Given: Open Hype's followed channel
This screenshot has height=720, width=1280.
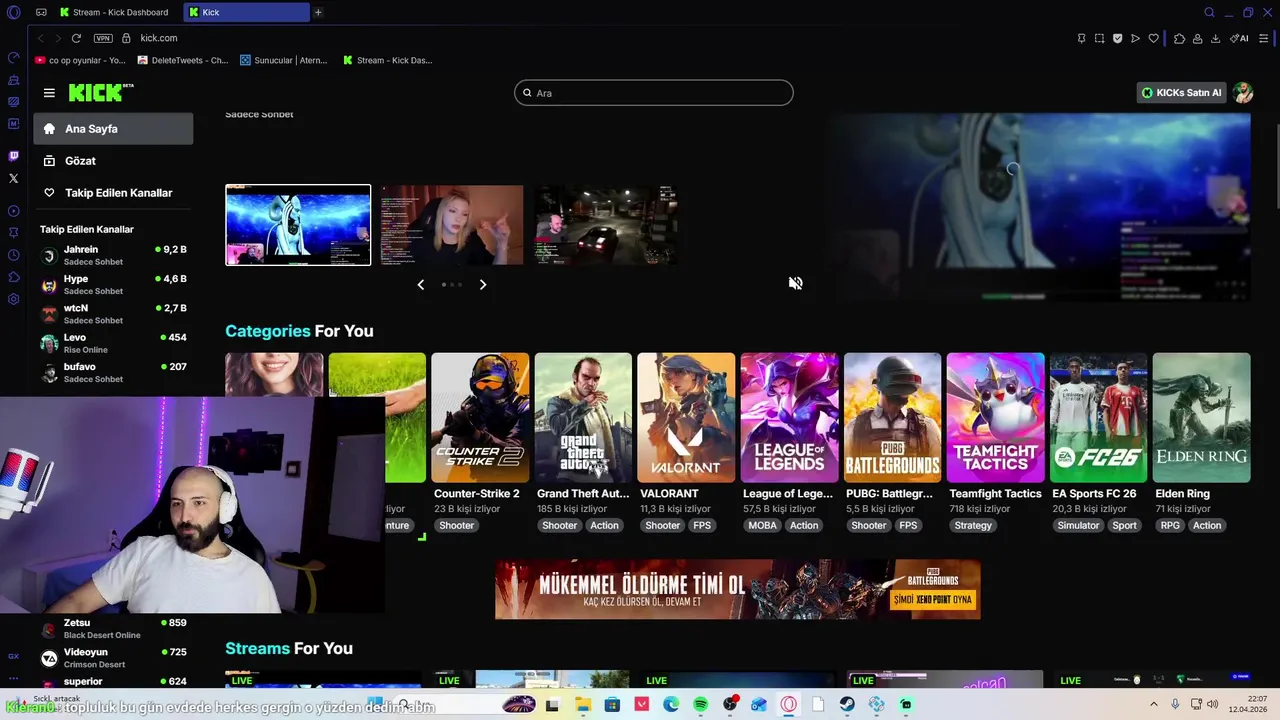Looking at the screenshot, I should pyautogui.click(x=113, y=285).
